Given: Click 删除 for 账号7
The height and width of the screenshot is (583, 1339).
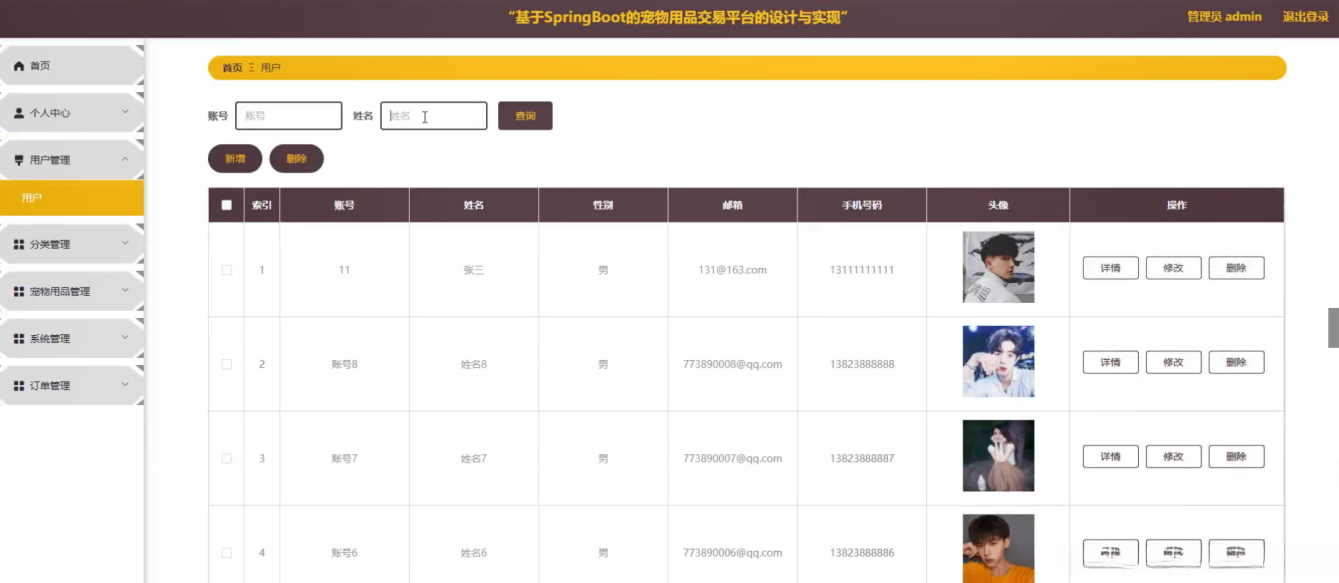Looking at the screenshot, I should coord(1236,457).
